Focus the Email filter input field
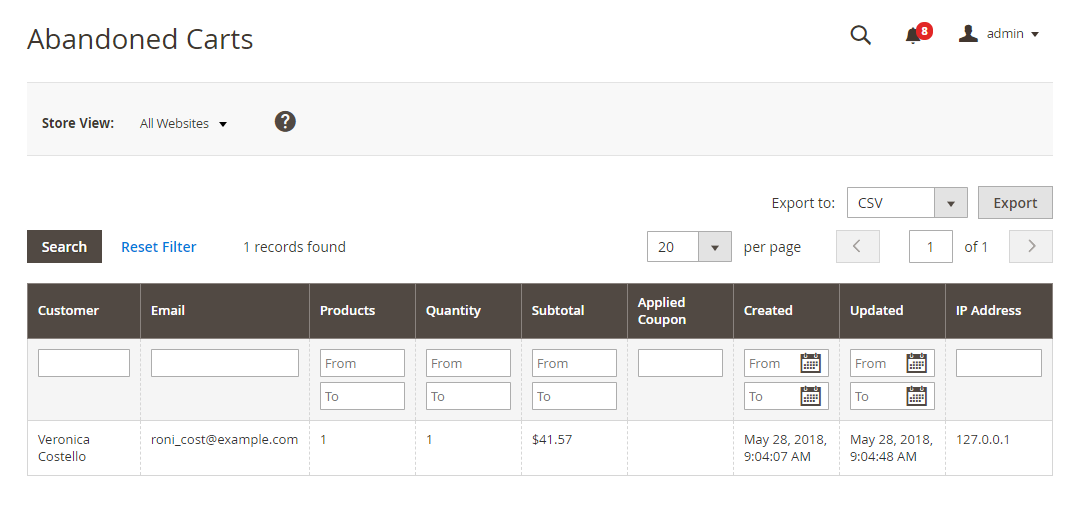 coord(224,363)
